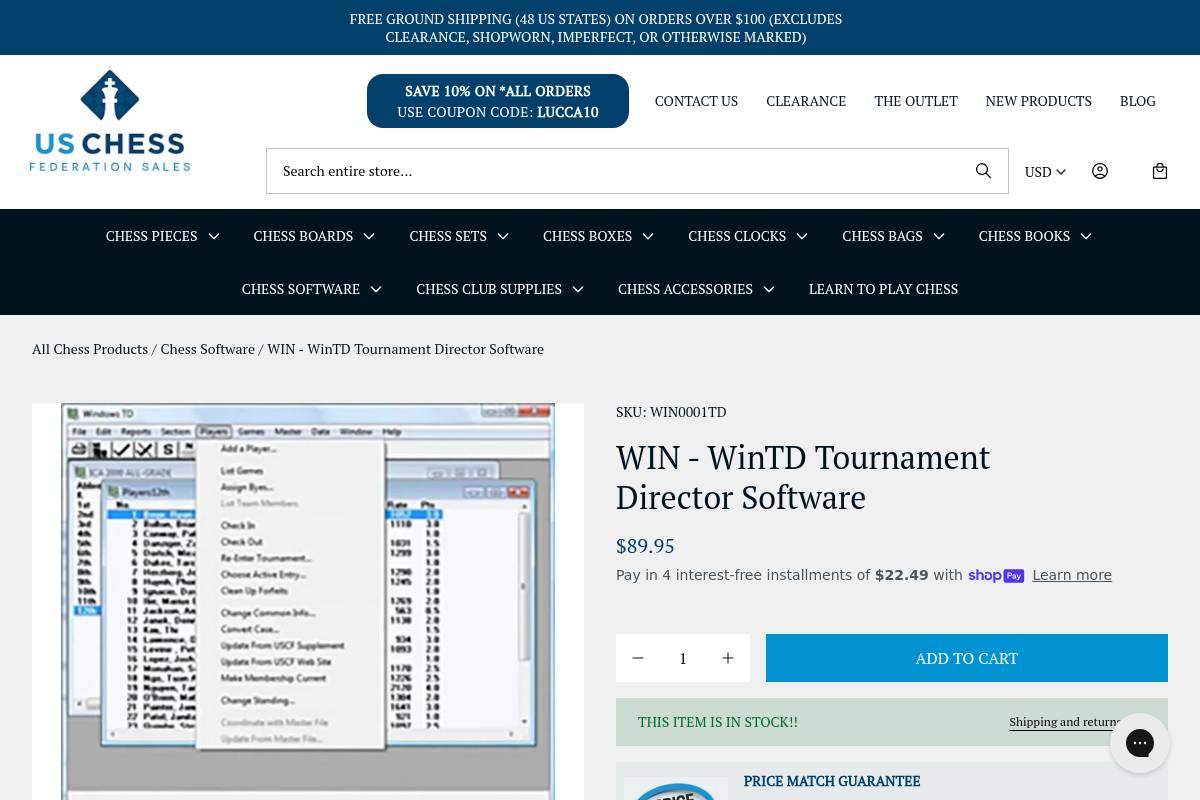Expand the Chess Books menu chevron

coord(1086,236)
